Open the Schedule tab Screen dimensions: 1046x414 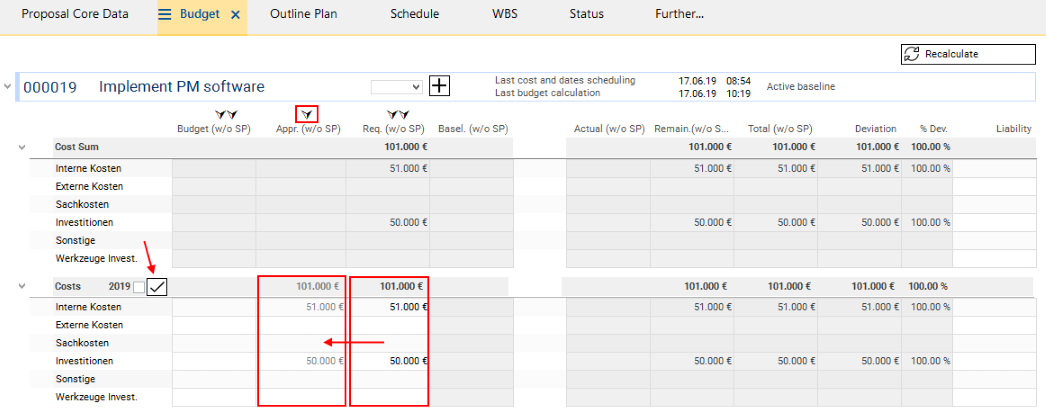[414, 15]
